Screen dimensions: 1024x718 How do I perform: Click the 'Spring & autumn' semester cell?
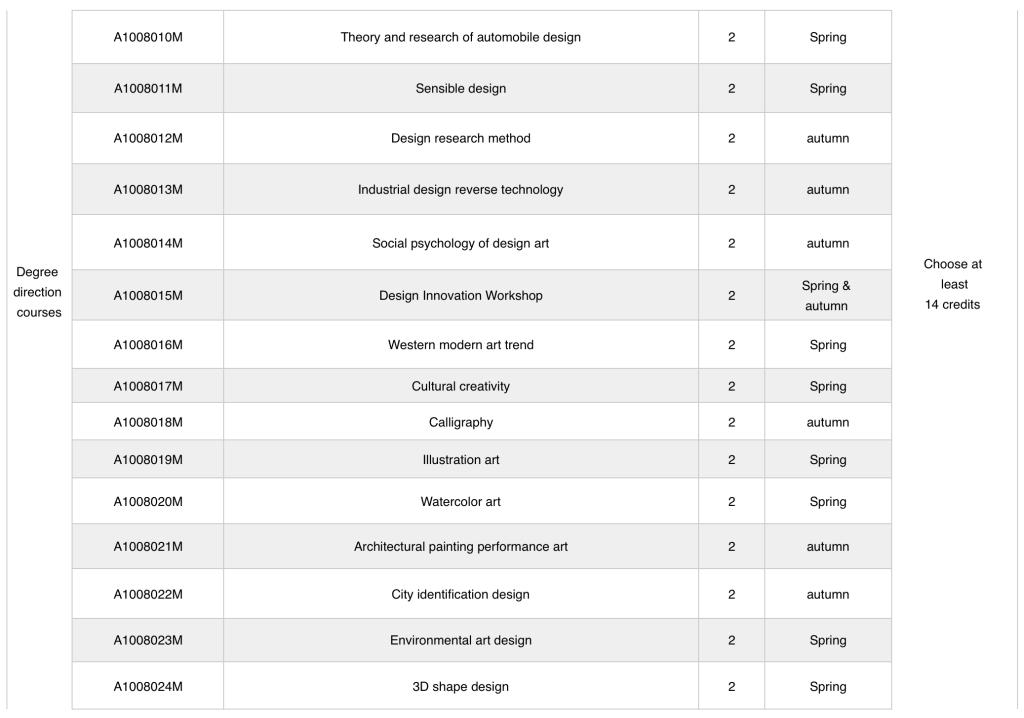tap(827, 295)
